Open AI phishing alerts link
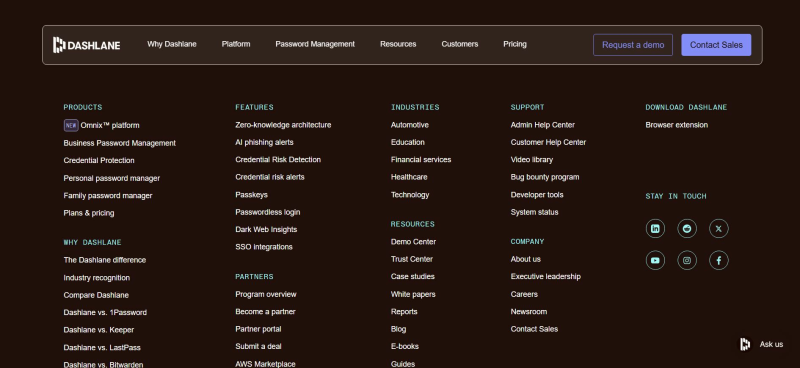 264,142
